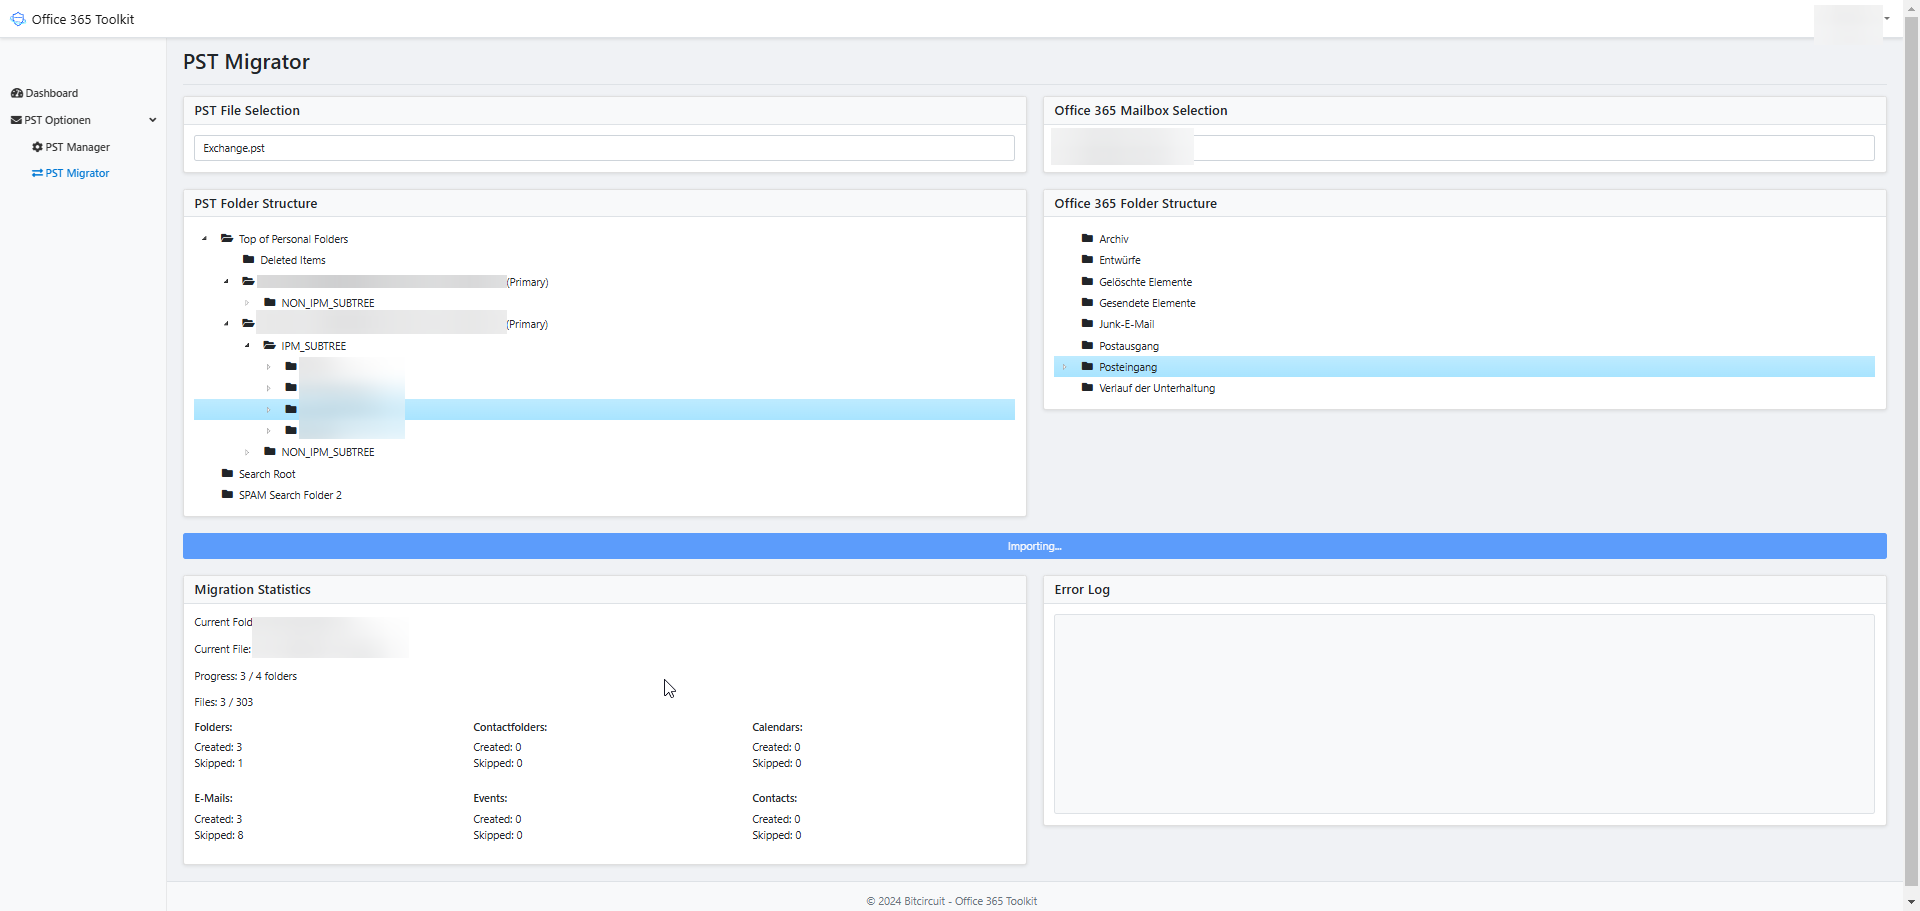Image resolution: width=1920 pixels, height=911 pixels.
Task: Click the PST file field showing Exchange.pst
Action: [x=604, y=148]
